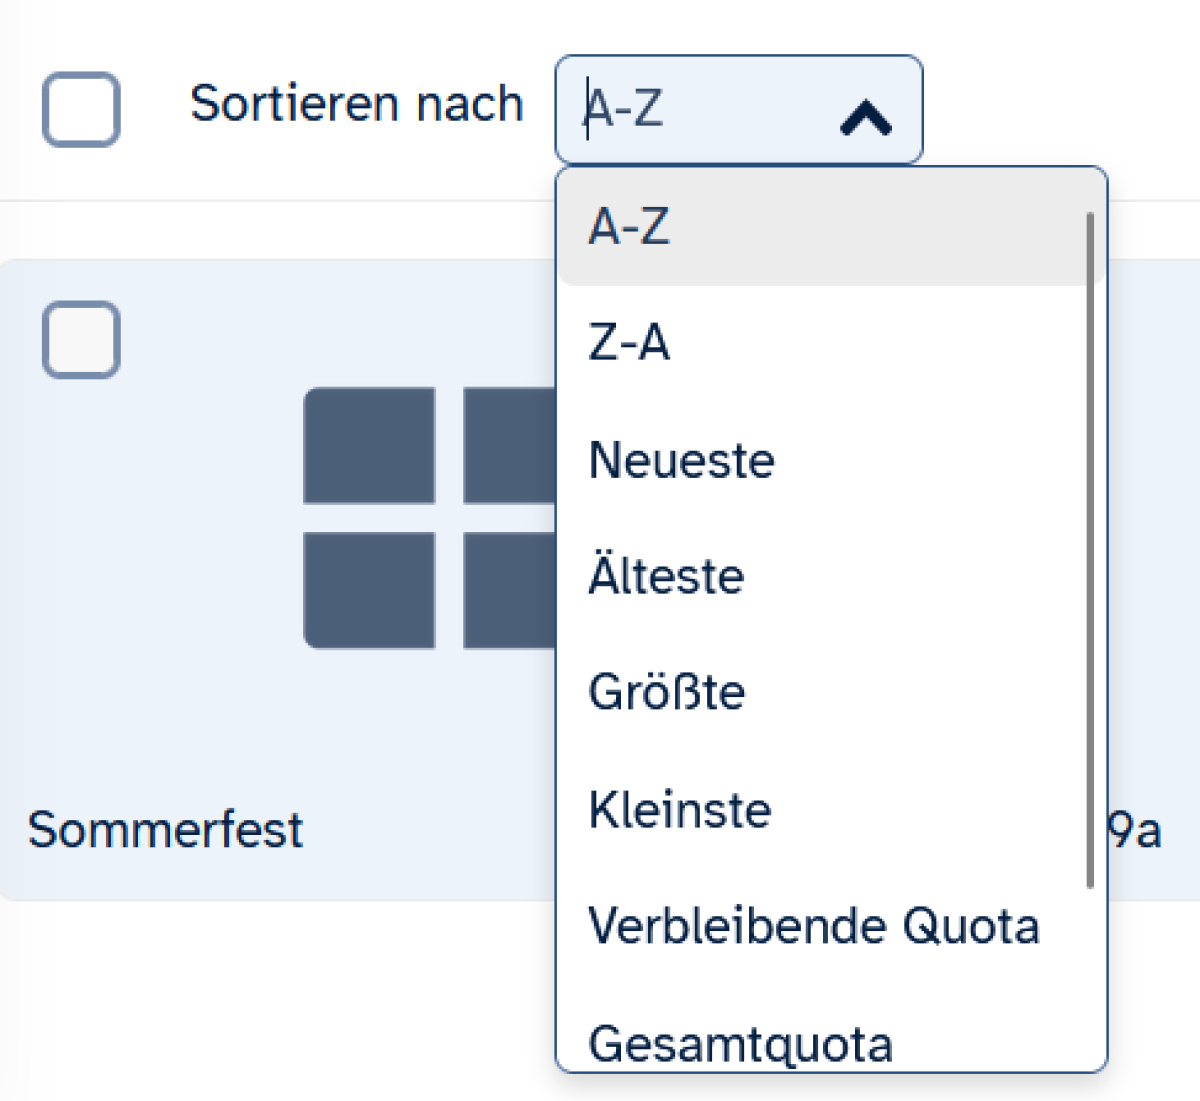Click the Sortieren nach label
This screenshot has width=1200, height=1101.
pos(357,104)
